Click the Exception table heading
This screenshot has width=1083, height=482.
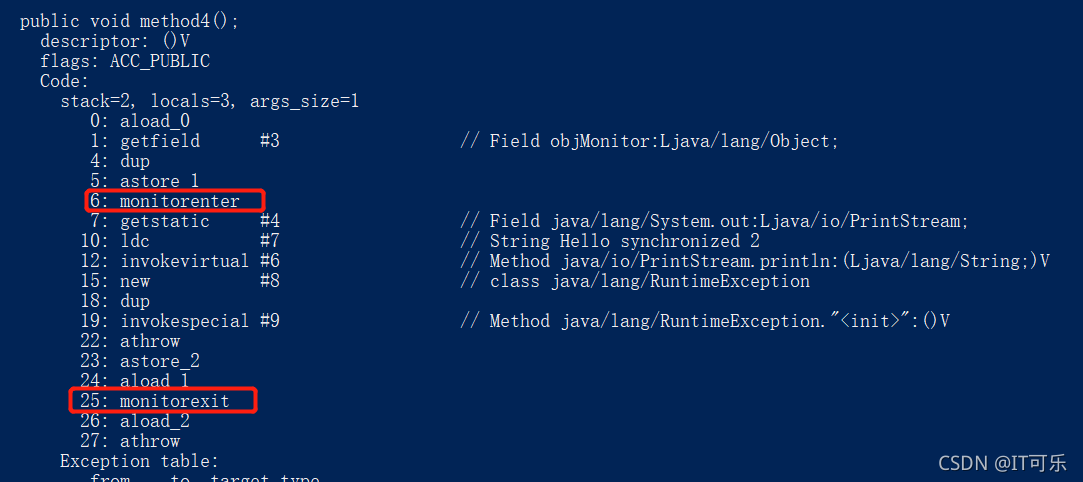139,461
